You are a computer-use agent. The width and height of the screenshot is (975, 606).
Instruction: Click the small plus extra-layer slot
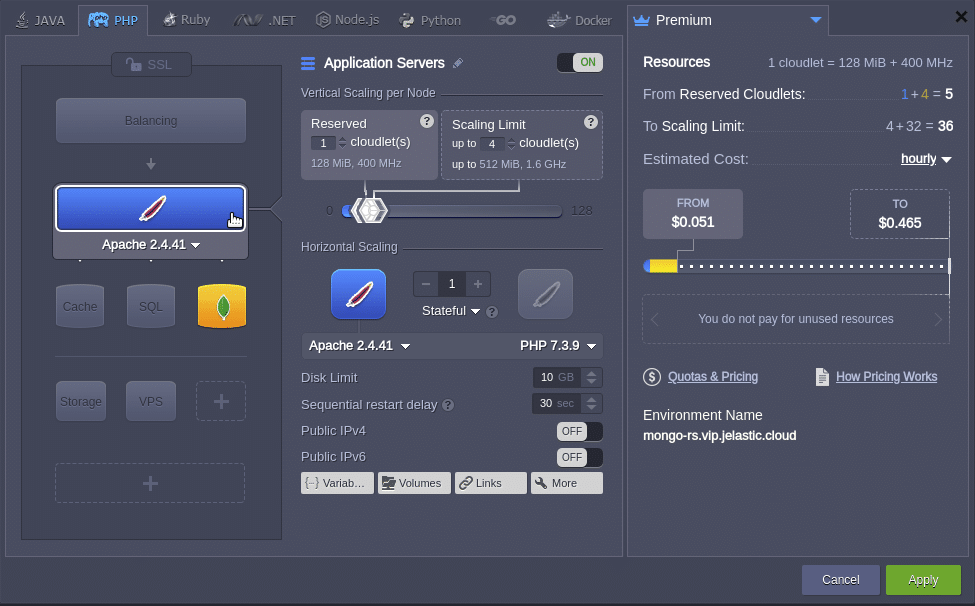pyautogui.click(x=221, y=402)
